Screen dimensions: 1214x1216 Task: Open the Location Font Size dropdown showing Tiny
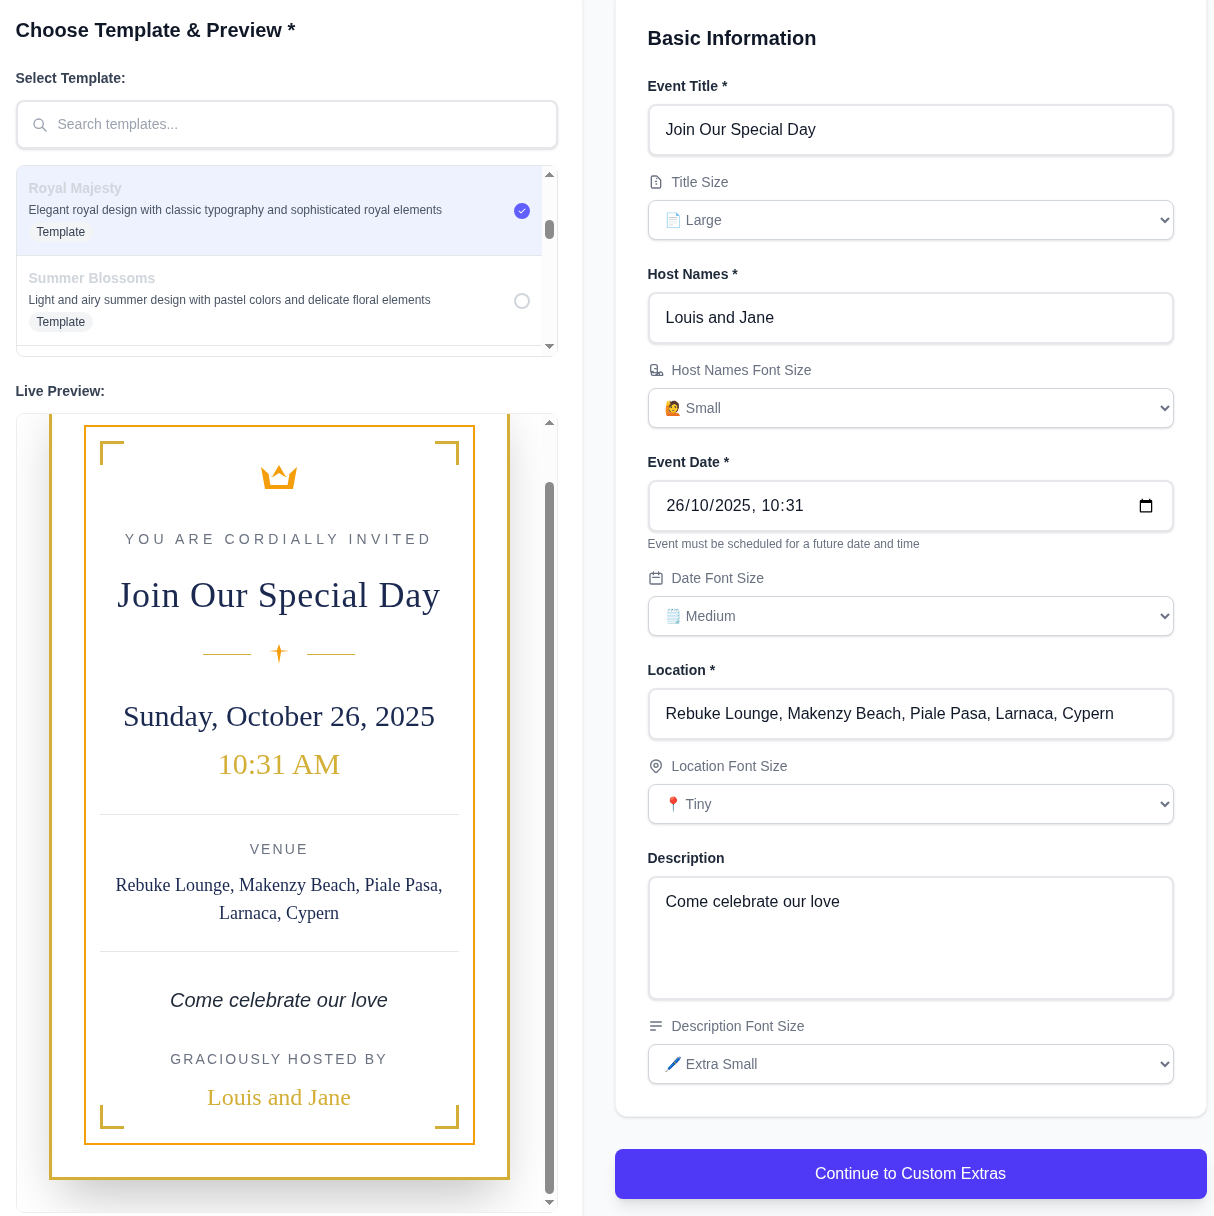pyautogui.click(x=910, y=804)
